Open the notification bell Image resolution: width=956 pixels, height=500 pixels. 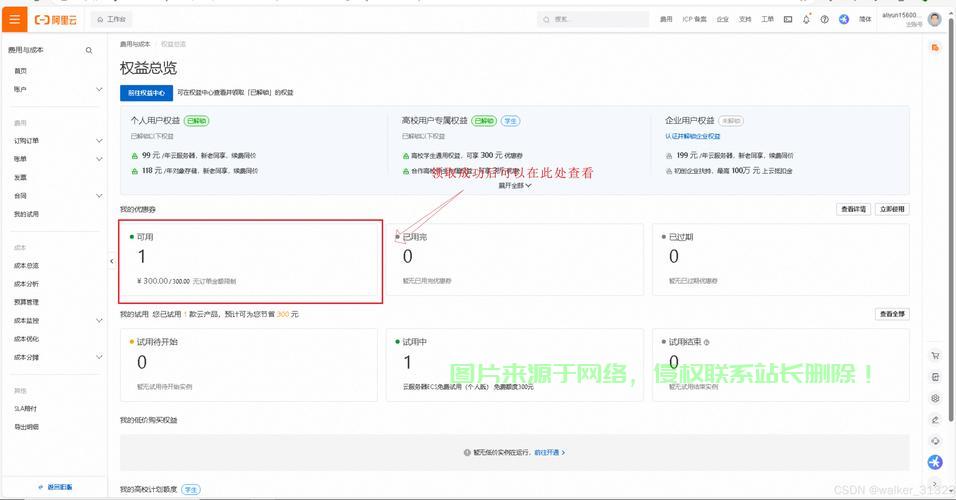coord(806,20)
